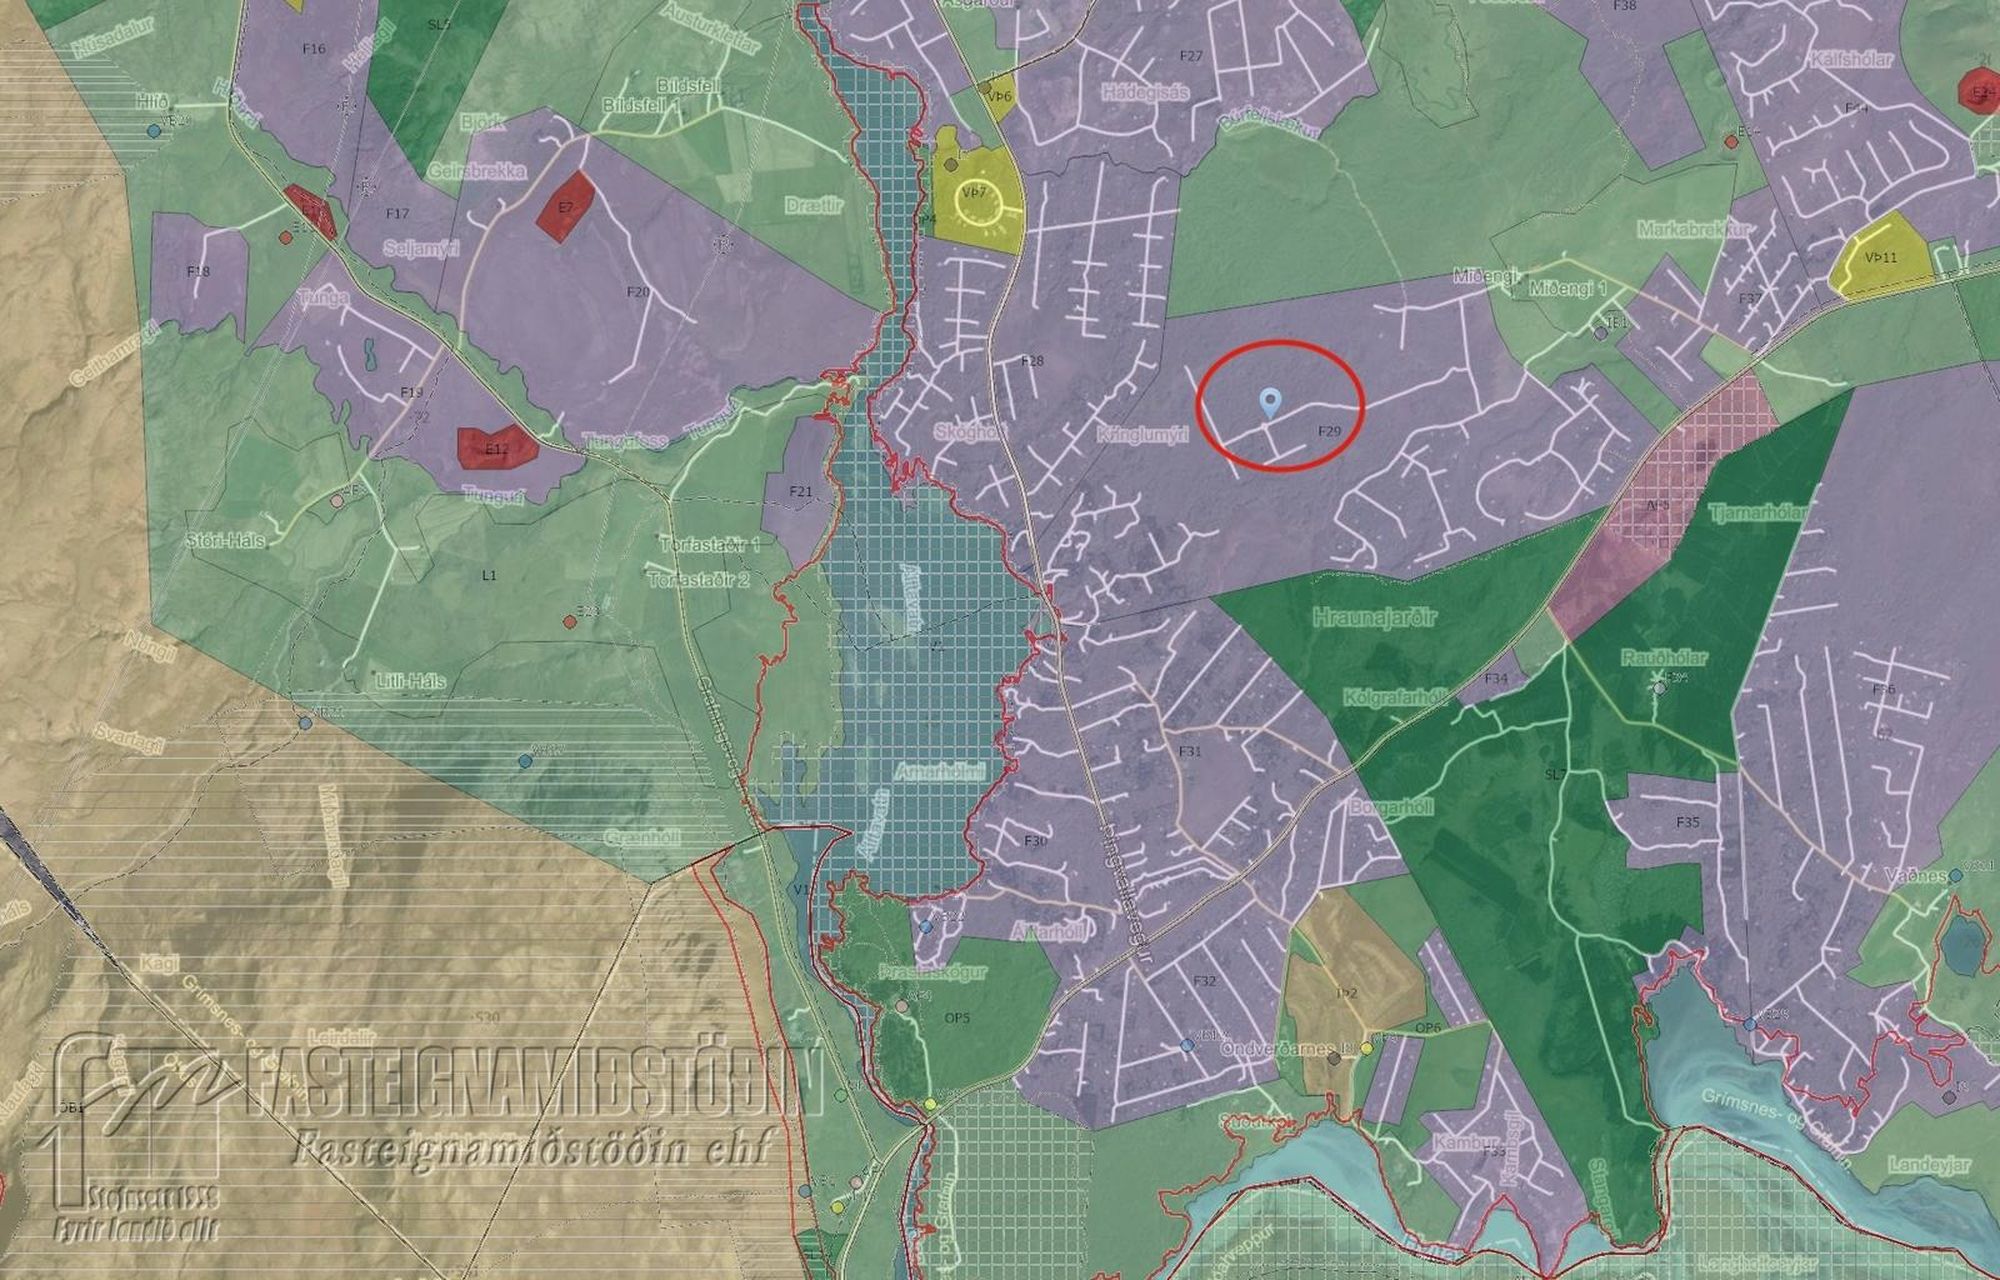Image resolution: width=2000 pixels, height=1280 pixels.
Task: Click the F29 zone label
Action: (x=1329, y=431)
